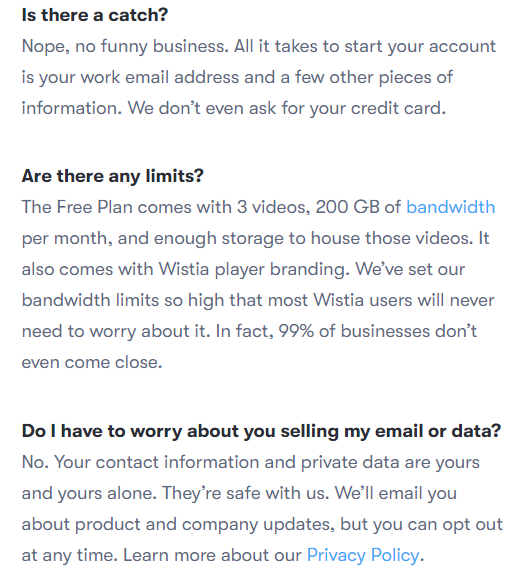
Task: Open the Privacy Policy link
Action: click(x=363, y=555)
